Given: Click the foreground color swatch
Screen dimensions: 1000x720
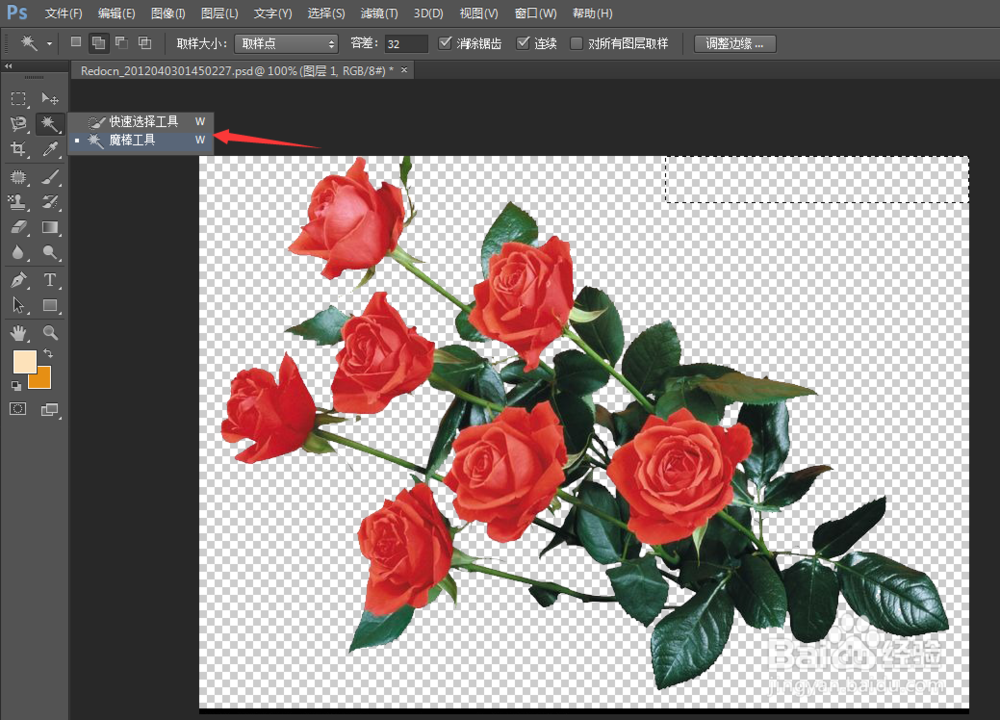Looking at the screenshot, I should (x=24, y=362).
